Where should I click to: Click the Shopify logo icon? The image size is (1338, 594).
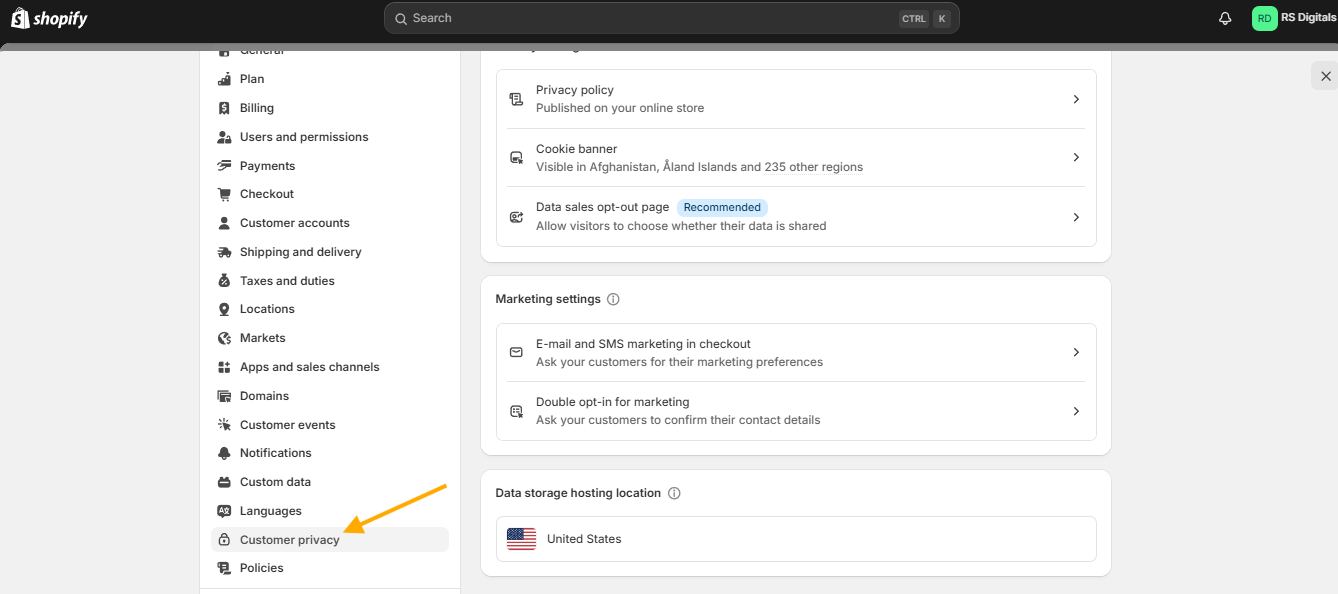click(20, 18)
